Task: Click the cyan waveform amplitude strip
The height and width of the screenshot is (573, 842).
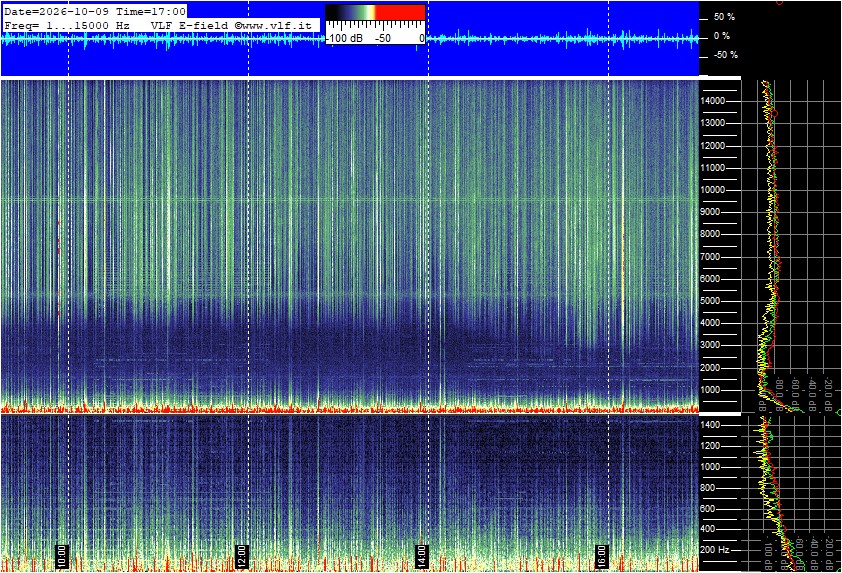Action: pos(349,39)
